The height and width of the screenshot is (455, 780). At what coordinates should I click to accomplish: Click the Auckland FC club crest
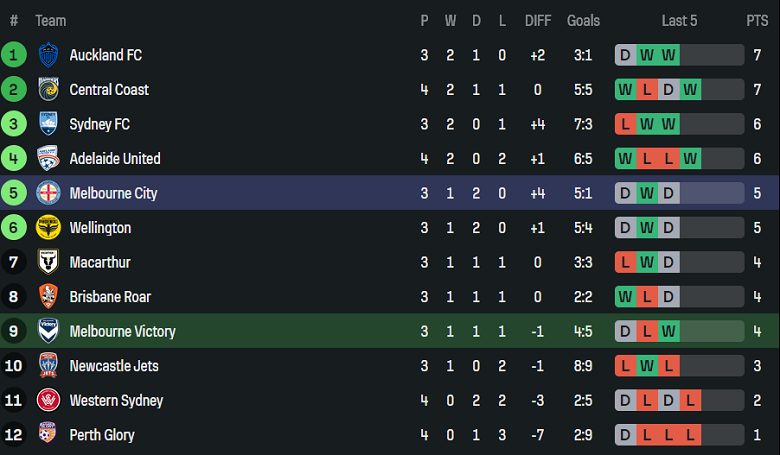48,55
